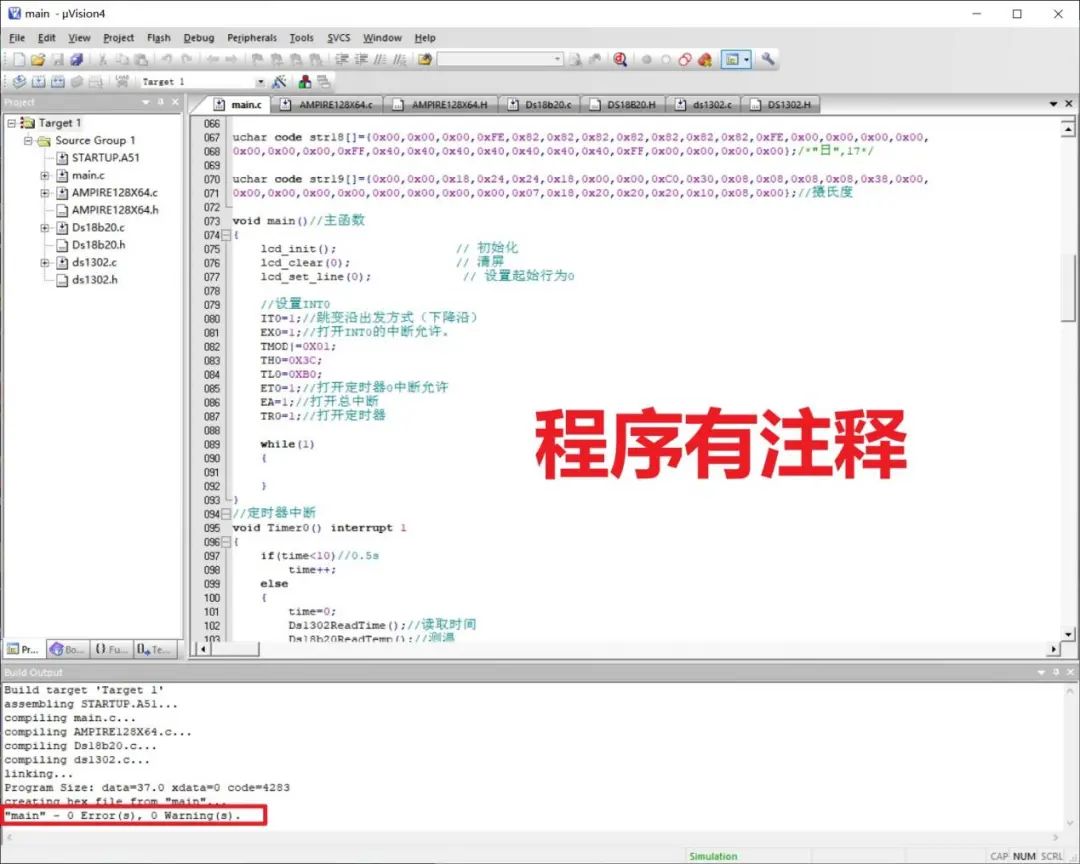Image resolution: width=1080 pixels, height=864 pixels.
Task: Click Kill All Breakpoints icon
Action: [705, 60]
